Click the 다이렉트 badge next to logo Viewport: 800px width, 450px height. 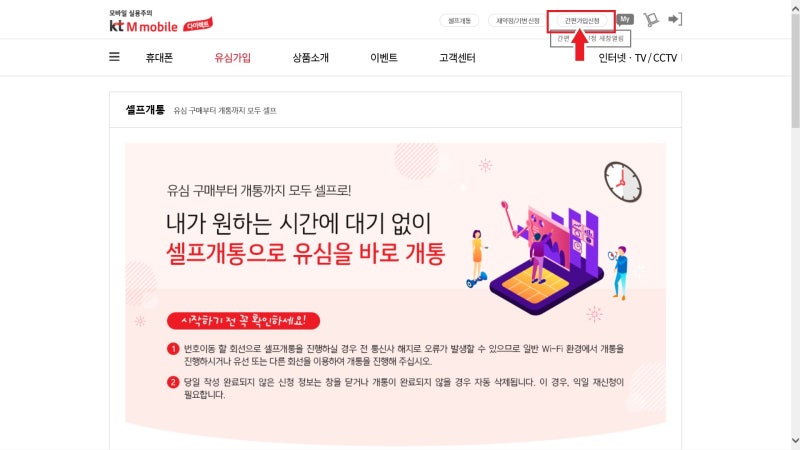(197, 24)
